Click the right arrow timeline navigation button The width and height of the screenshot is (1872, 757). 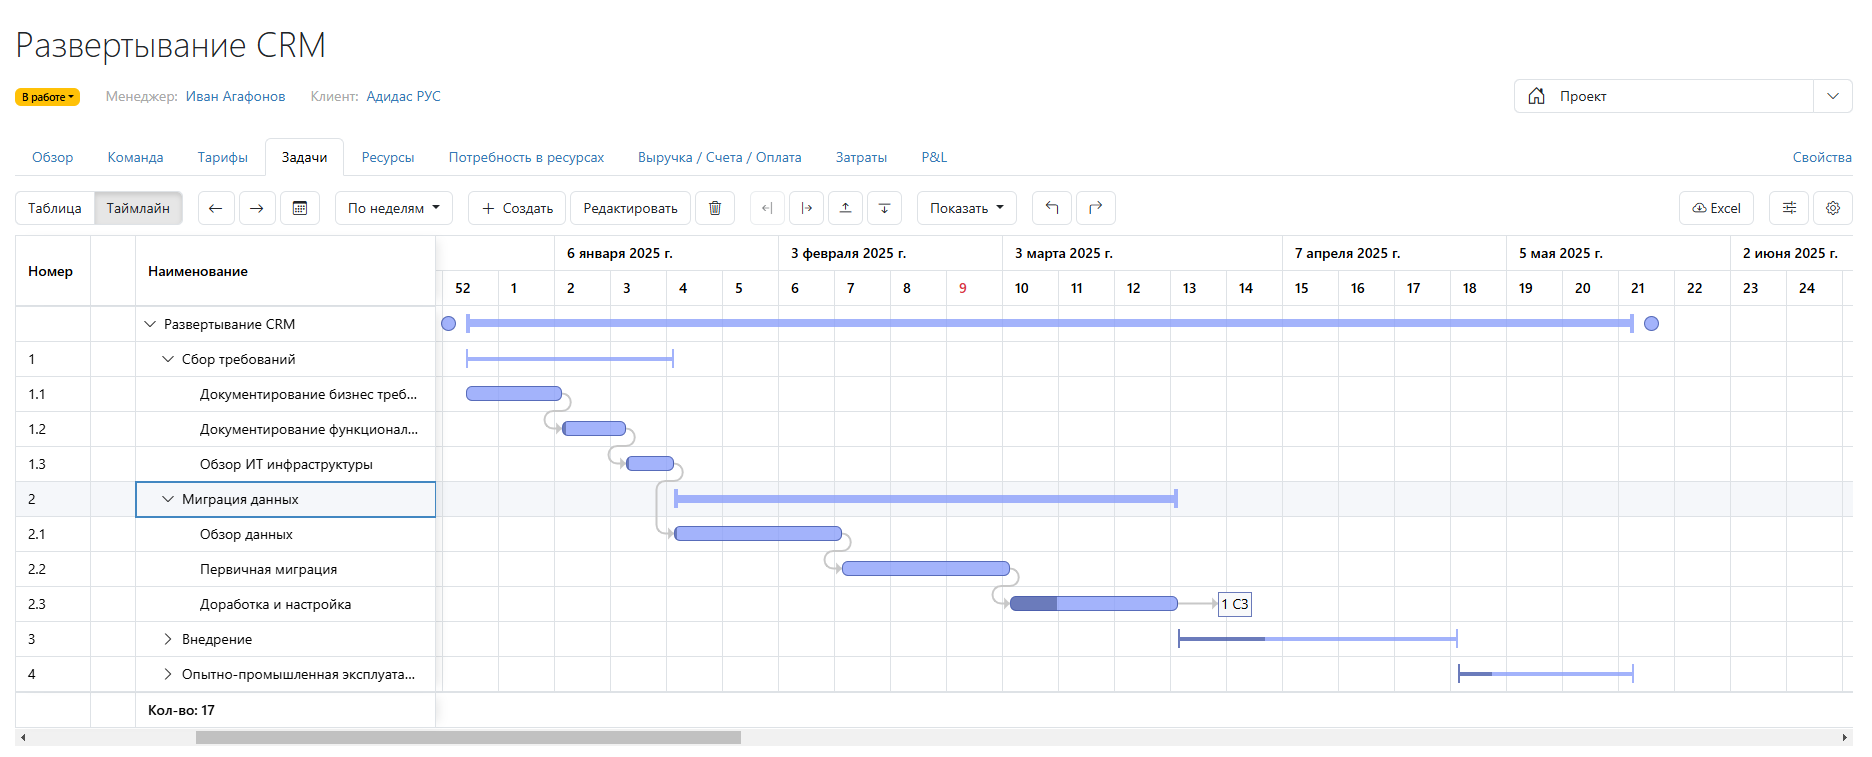coord(257,208)
